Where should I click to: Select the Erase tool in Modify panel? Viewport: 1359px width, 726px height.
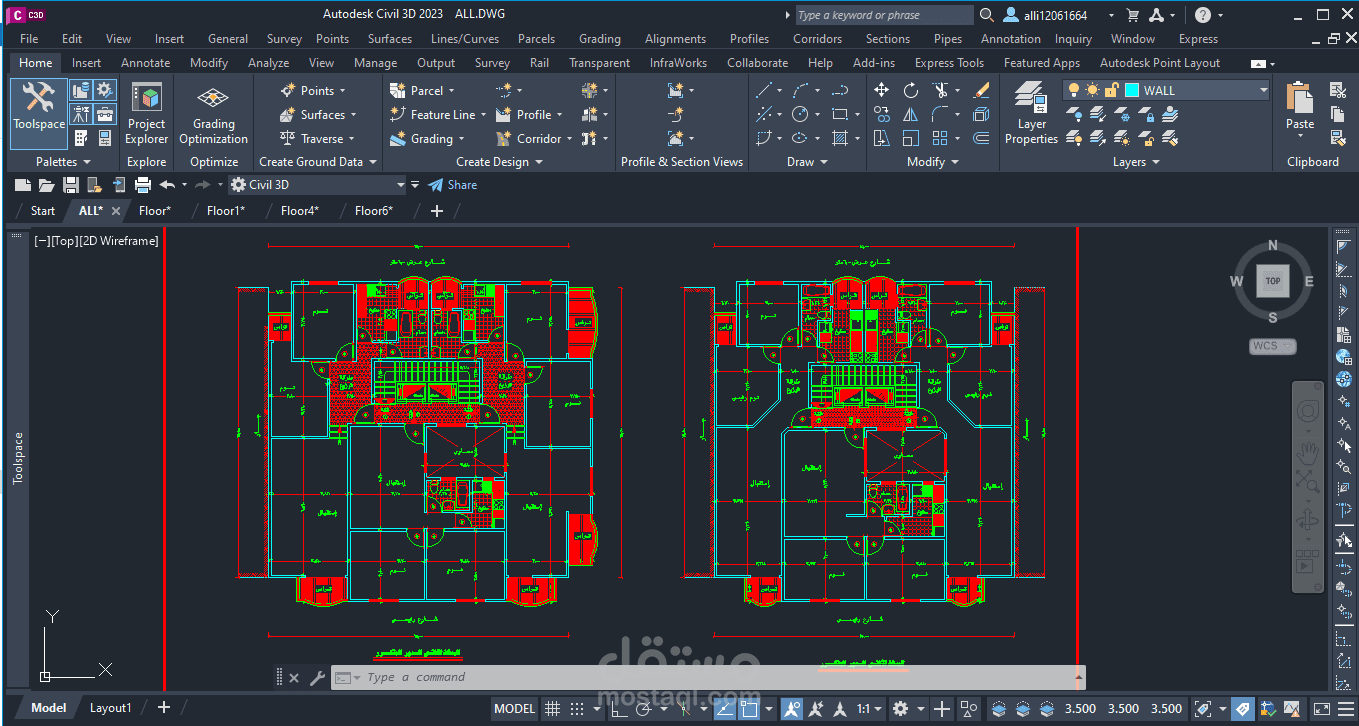(981, 90)
